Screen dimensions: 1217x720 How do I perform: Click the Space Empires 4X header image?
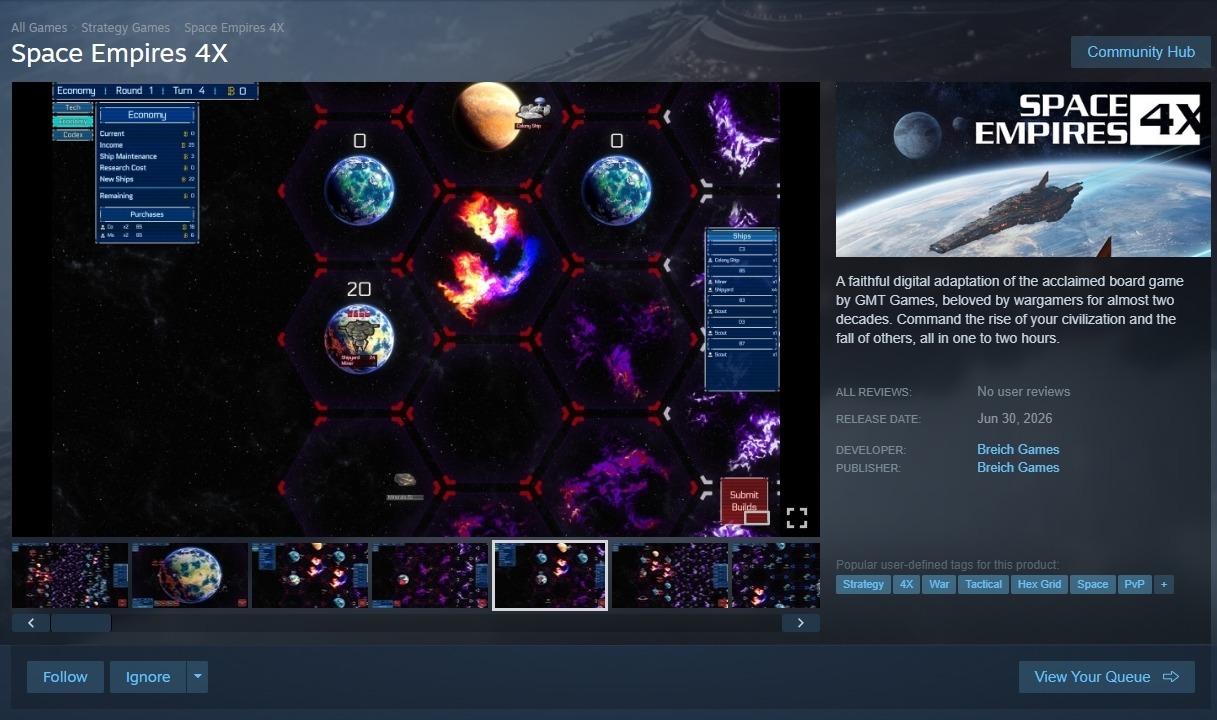pyautogui.click(x=1023, y=170)
